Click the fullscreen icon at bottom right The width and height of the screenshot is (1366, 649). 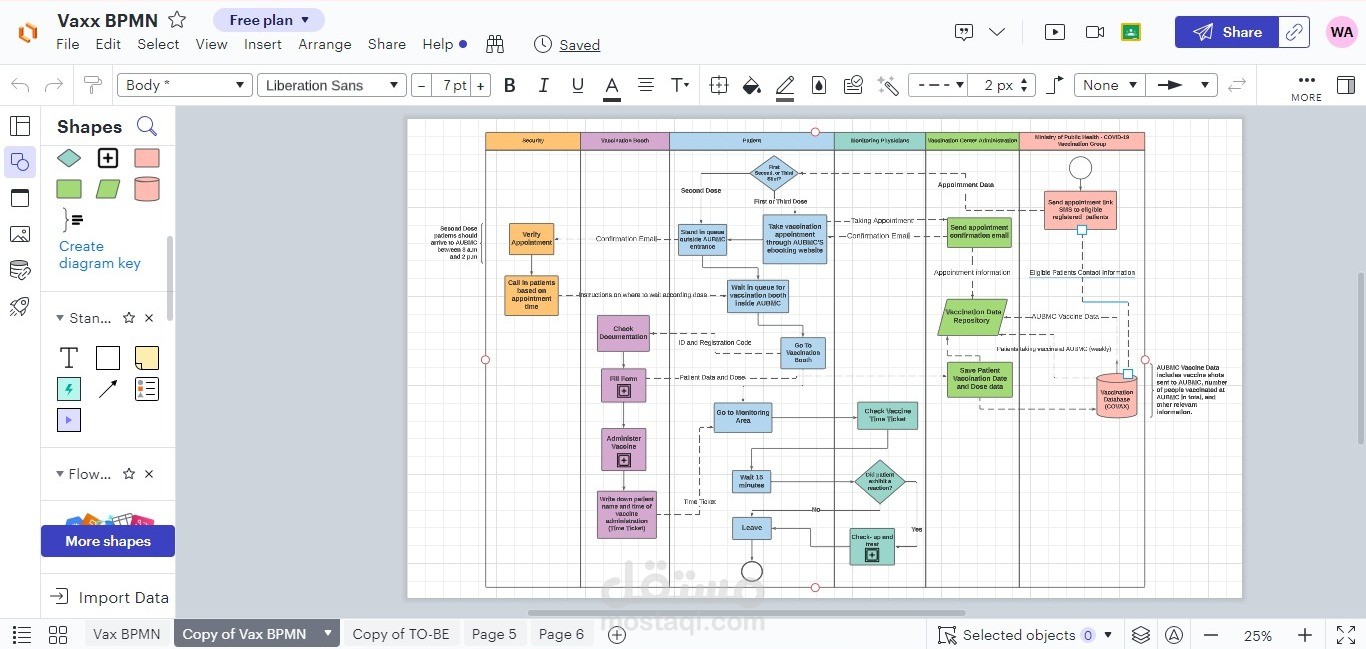[x=1346, y=635]
